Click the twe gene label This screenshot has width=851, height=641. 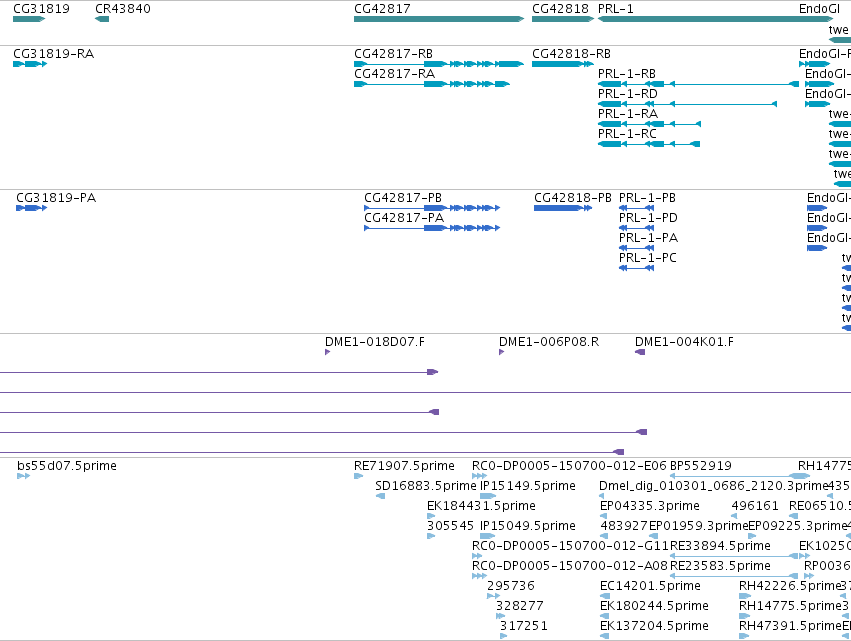(x=838, y=30)
